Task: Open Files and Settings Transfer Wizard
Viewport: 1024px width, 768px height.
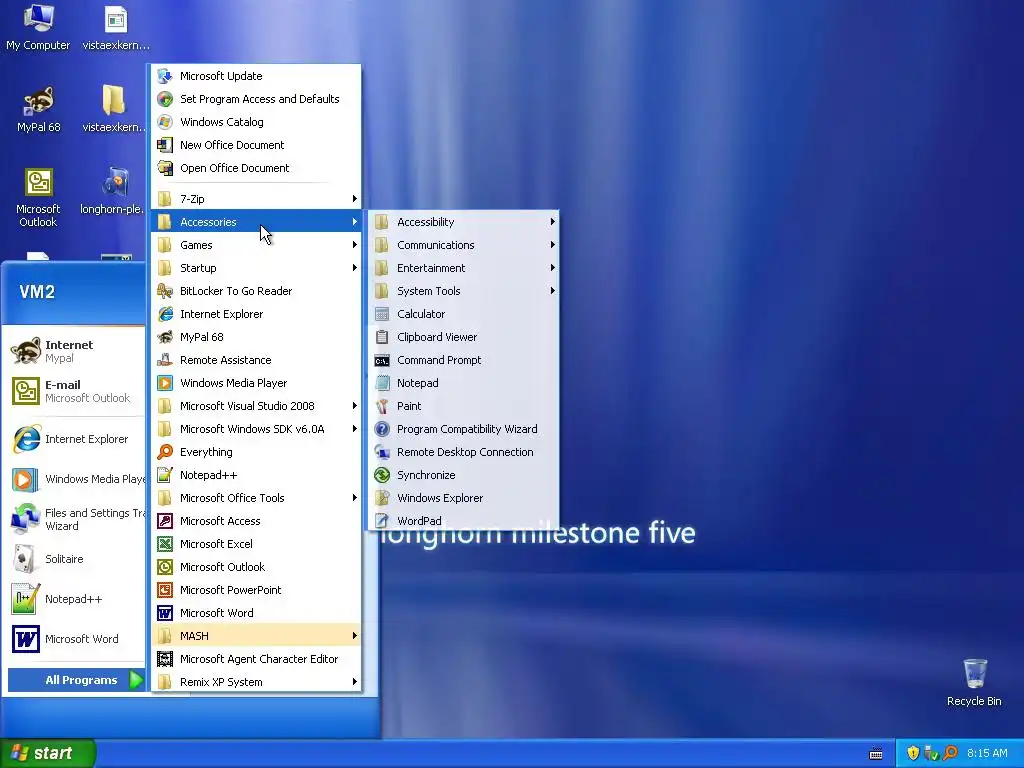Action: [74, 519]
